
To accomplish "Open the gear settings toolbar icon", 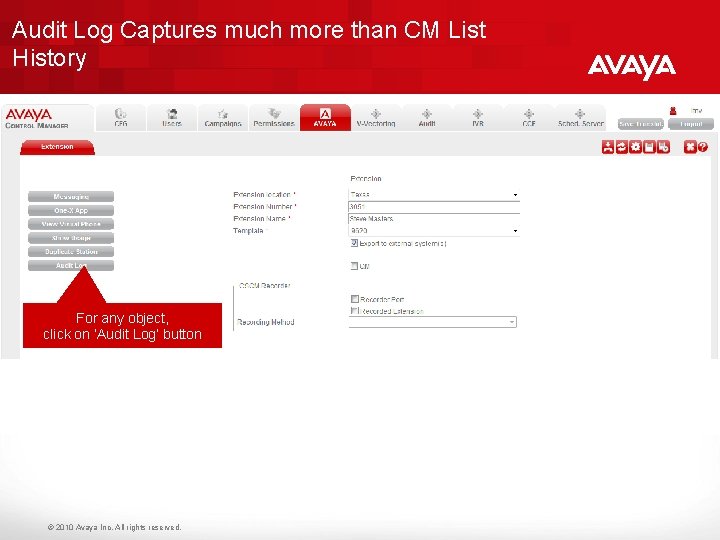I will (636, 147).
